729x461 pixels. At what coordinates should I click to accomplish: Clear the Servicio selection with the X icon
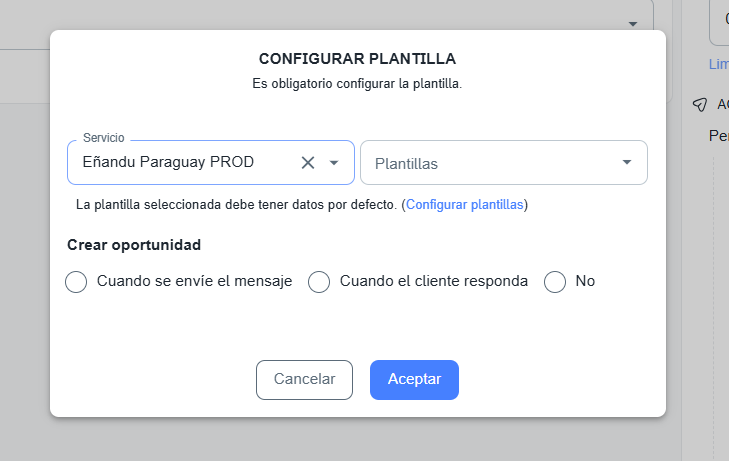[x=308, y=163]
